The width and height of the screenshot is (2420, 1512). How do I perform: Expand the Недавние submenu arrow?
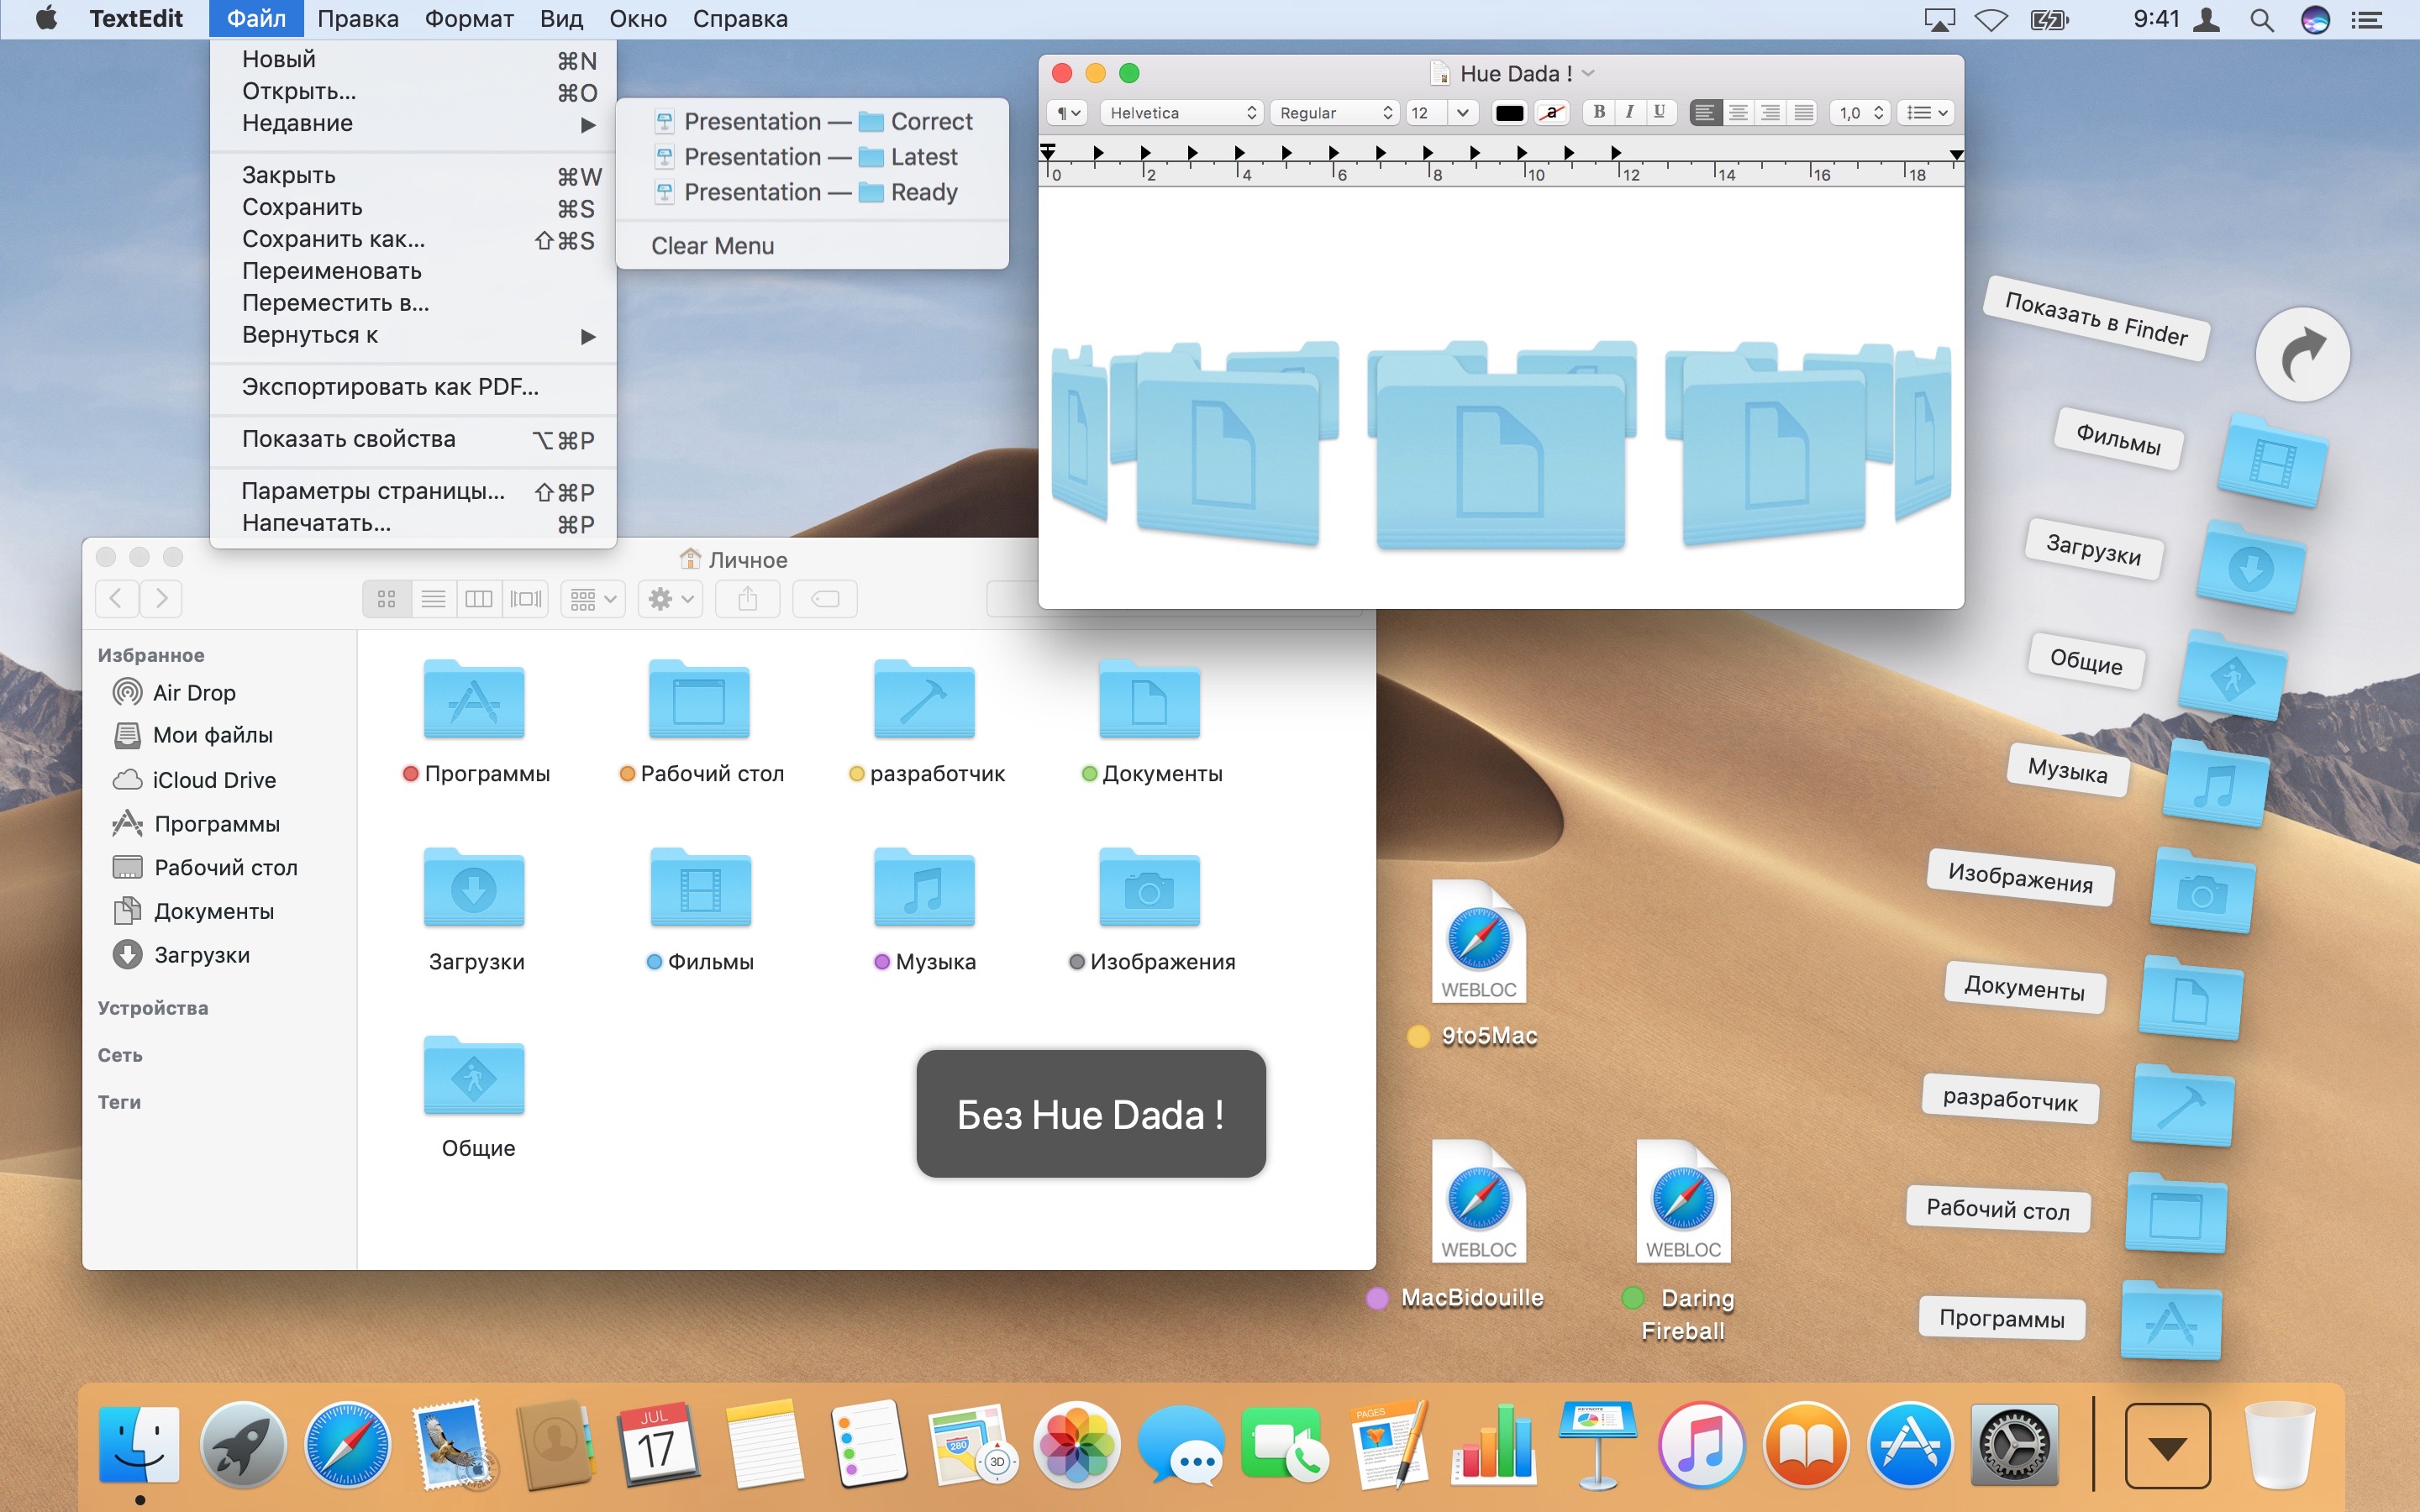click(x=588, y=125)
